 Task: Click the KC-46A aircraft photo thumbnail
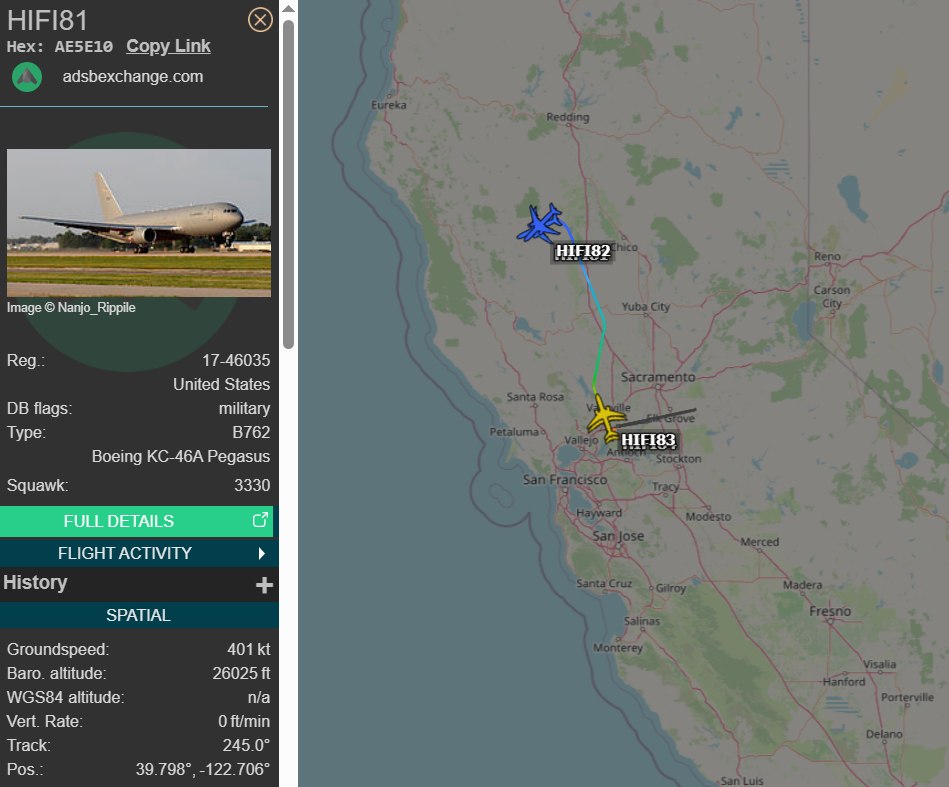(139, 223)
